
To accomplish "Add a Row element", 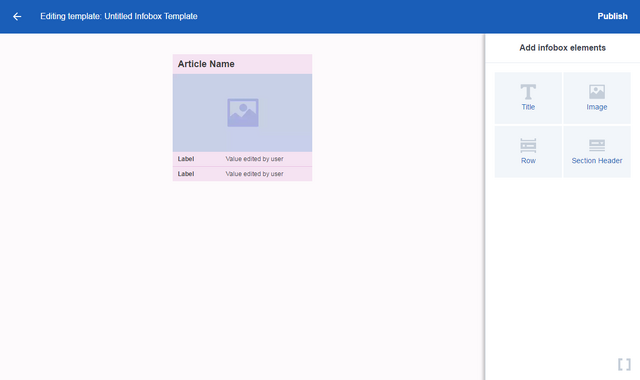I will pos(528,151).
